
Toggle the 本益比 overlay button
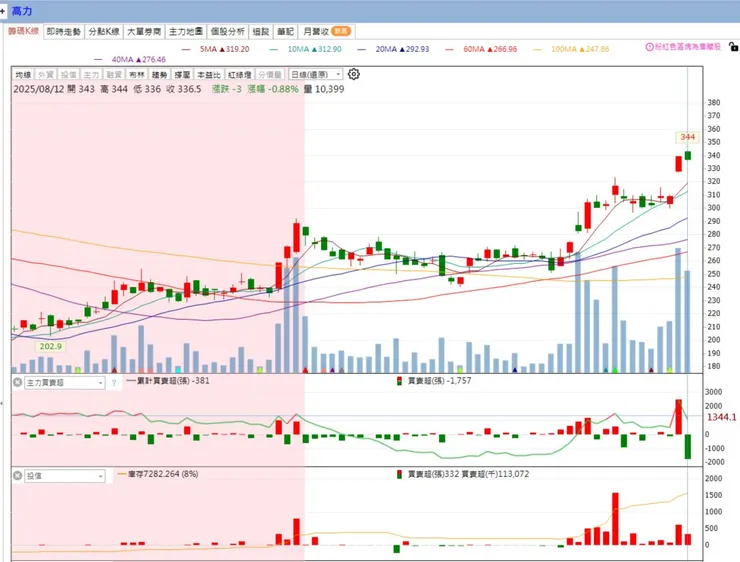[x=209, y=75]
